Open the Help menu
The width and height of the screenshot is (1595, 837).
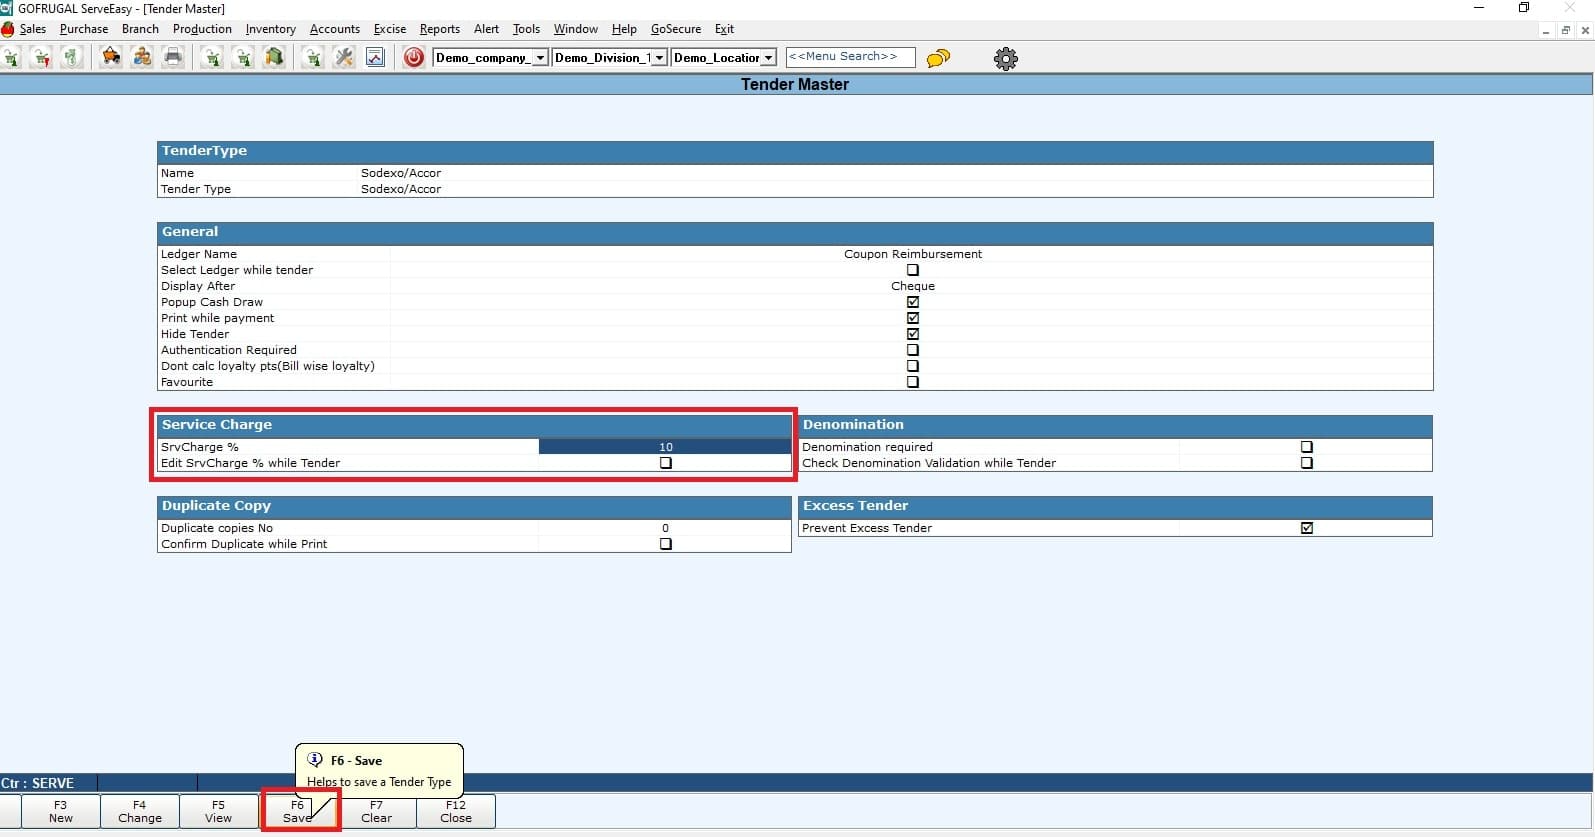[624, 29]
